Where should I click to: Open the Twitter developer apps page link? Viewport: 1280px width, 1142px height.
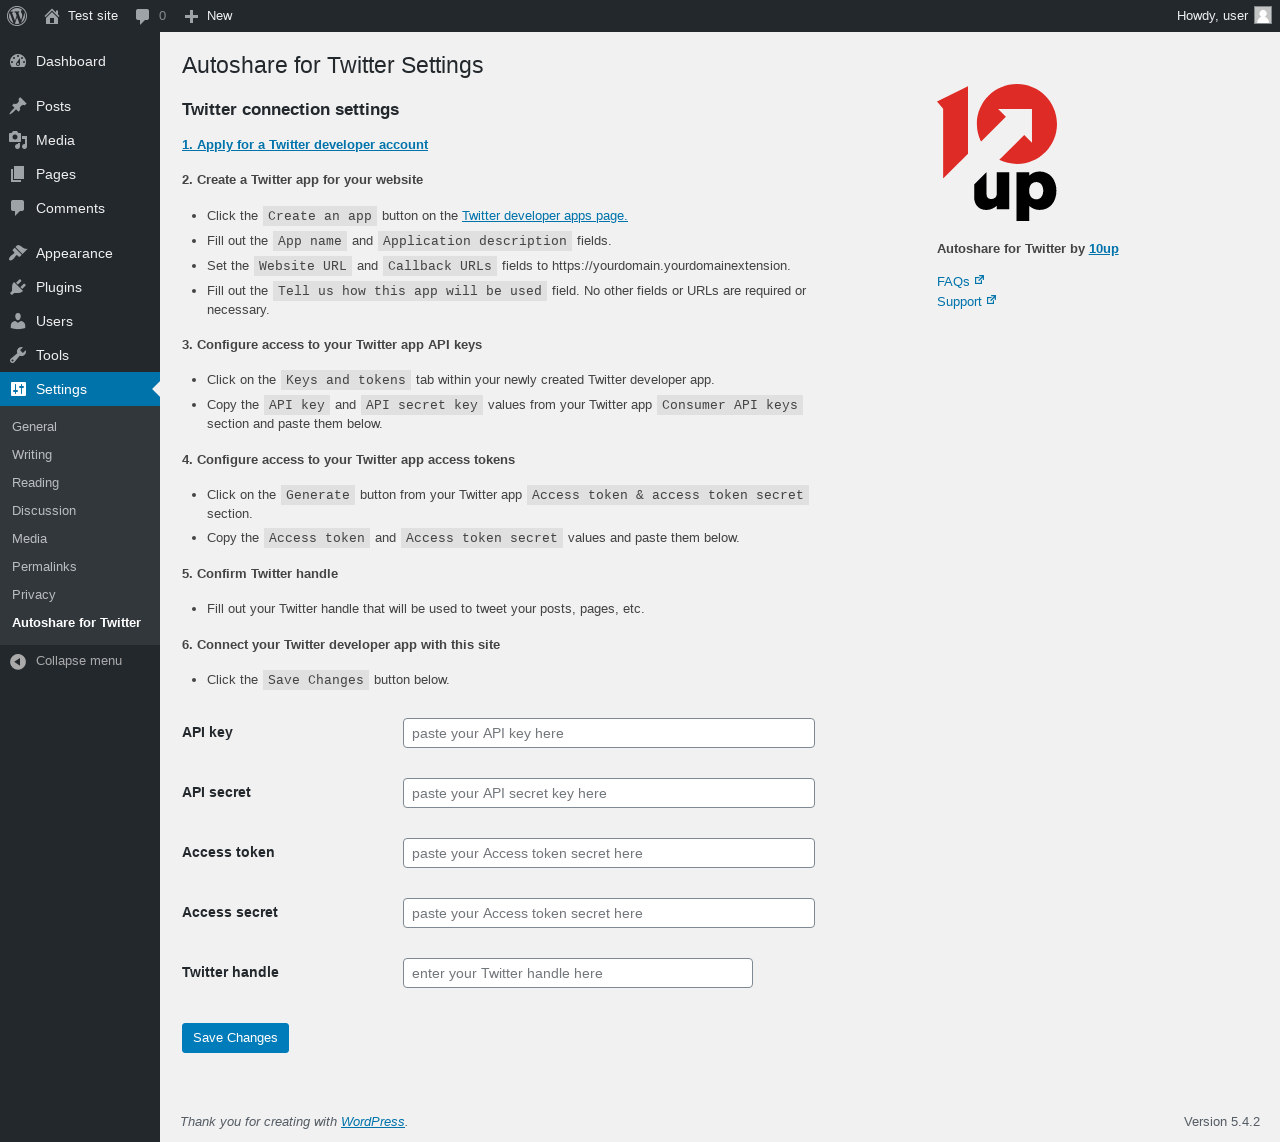coord(545,216)
